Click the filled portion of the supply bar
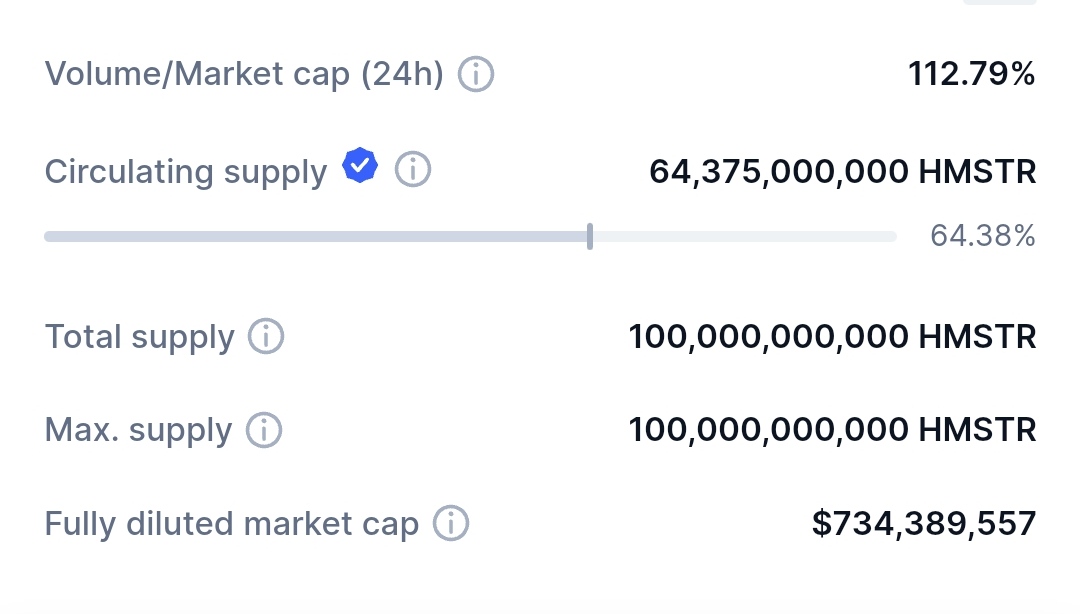Image resolution: width=1080 pixels, height=614 pixels. coord(316,237)
